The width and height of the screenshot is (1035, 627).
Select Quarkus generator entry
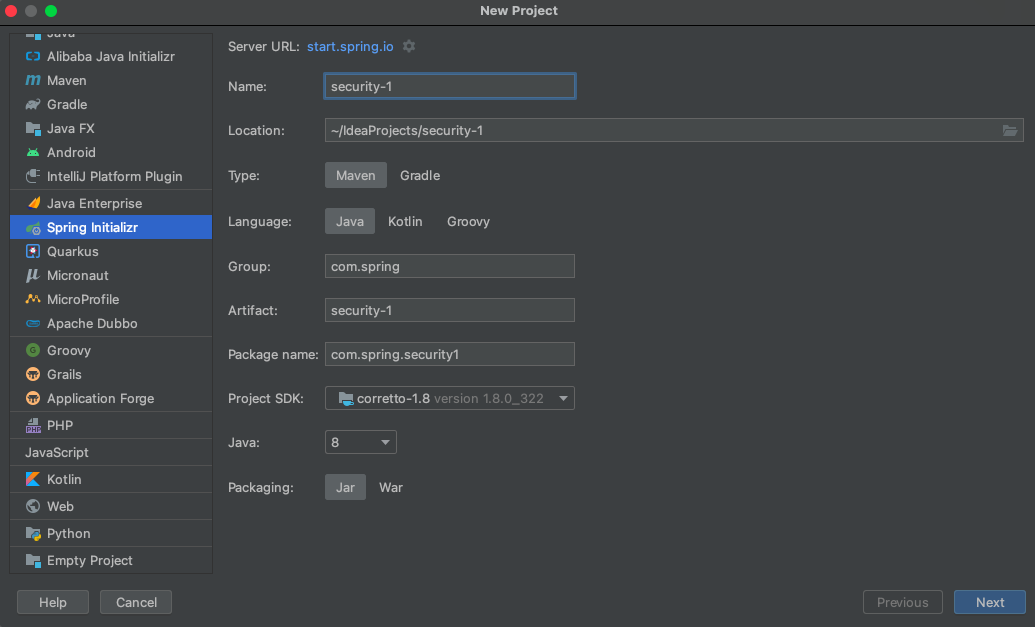[x=111, y=251]
